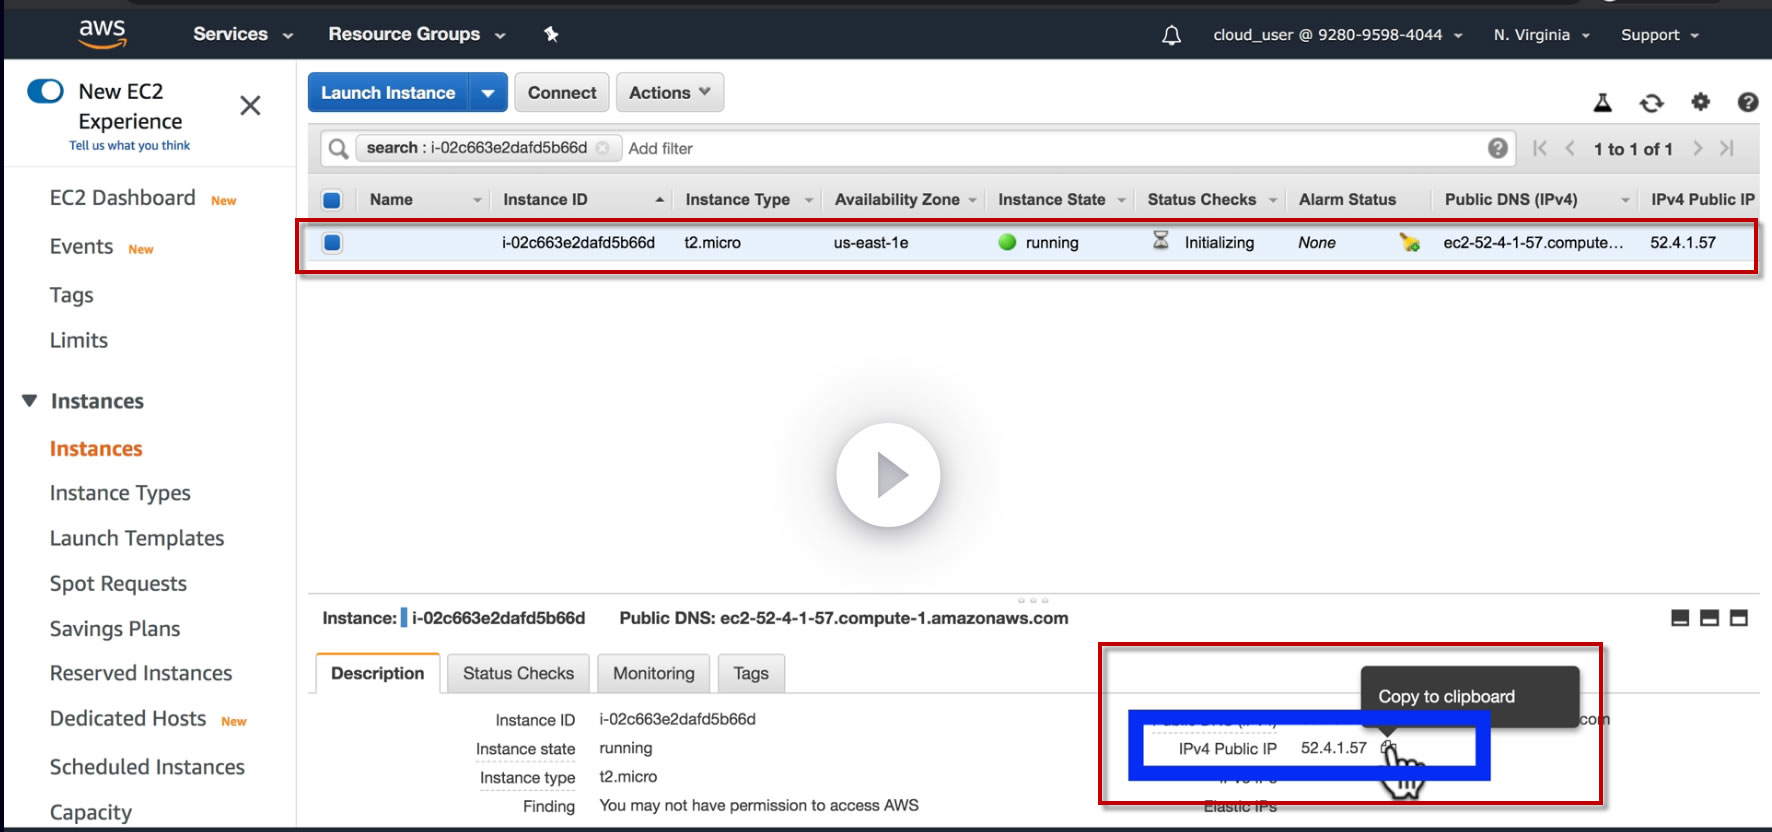1772x832 pixels.
Task: Go to last page of results
Action: (1727, 148)
